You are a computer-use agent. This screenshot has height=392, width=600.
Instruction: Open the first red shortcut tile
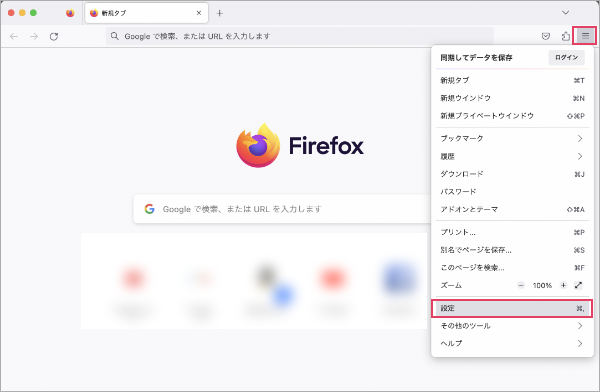coord(133,278)
